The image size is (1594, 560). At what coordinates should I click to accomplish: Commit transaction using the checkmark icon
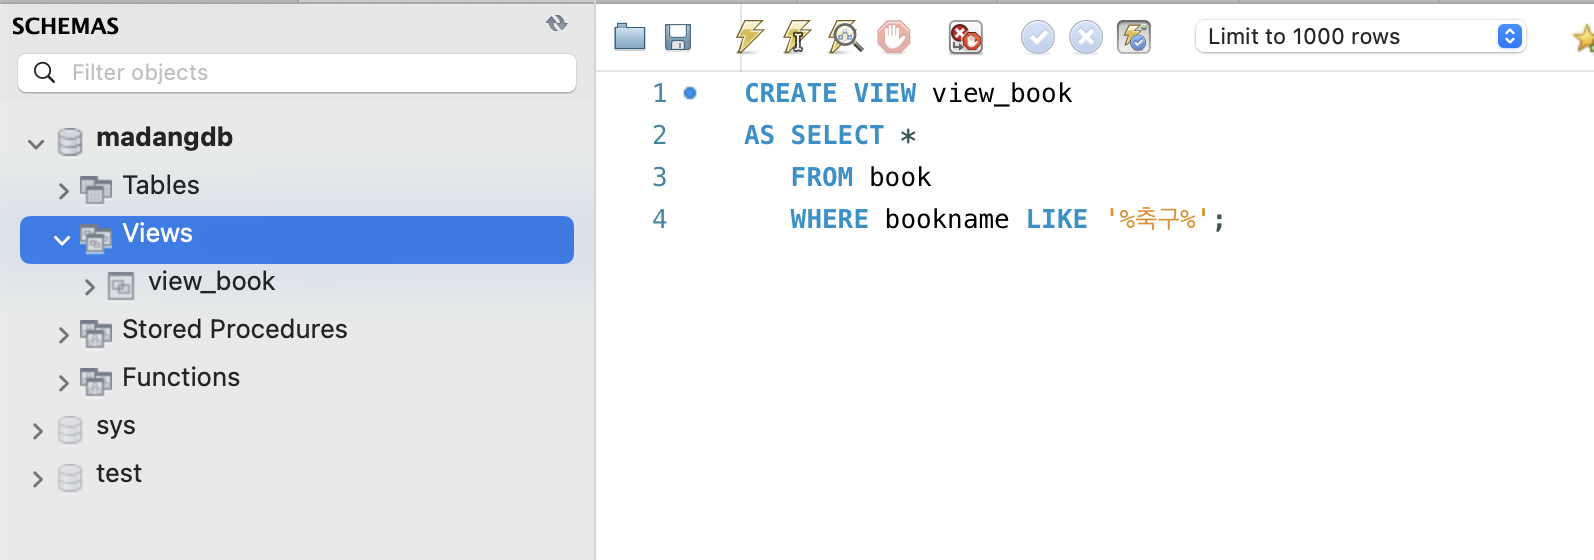coord(1037,38)
